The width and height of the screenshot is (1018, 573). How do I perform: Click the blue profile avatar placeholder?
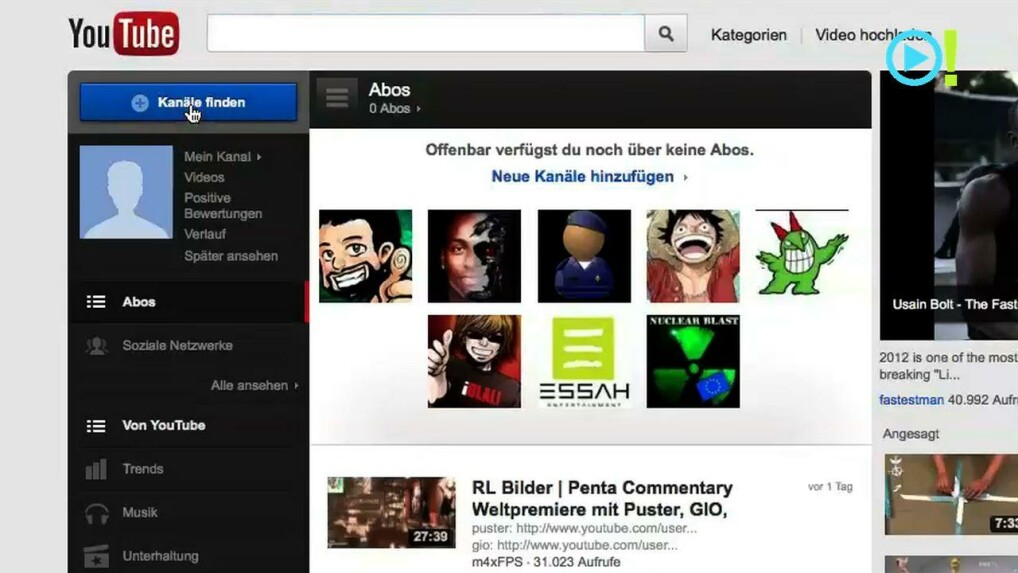[126, 192]
